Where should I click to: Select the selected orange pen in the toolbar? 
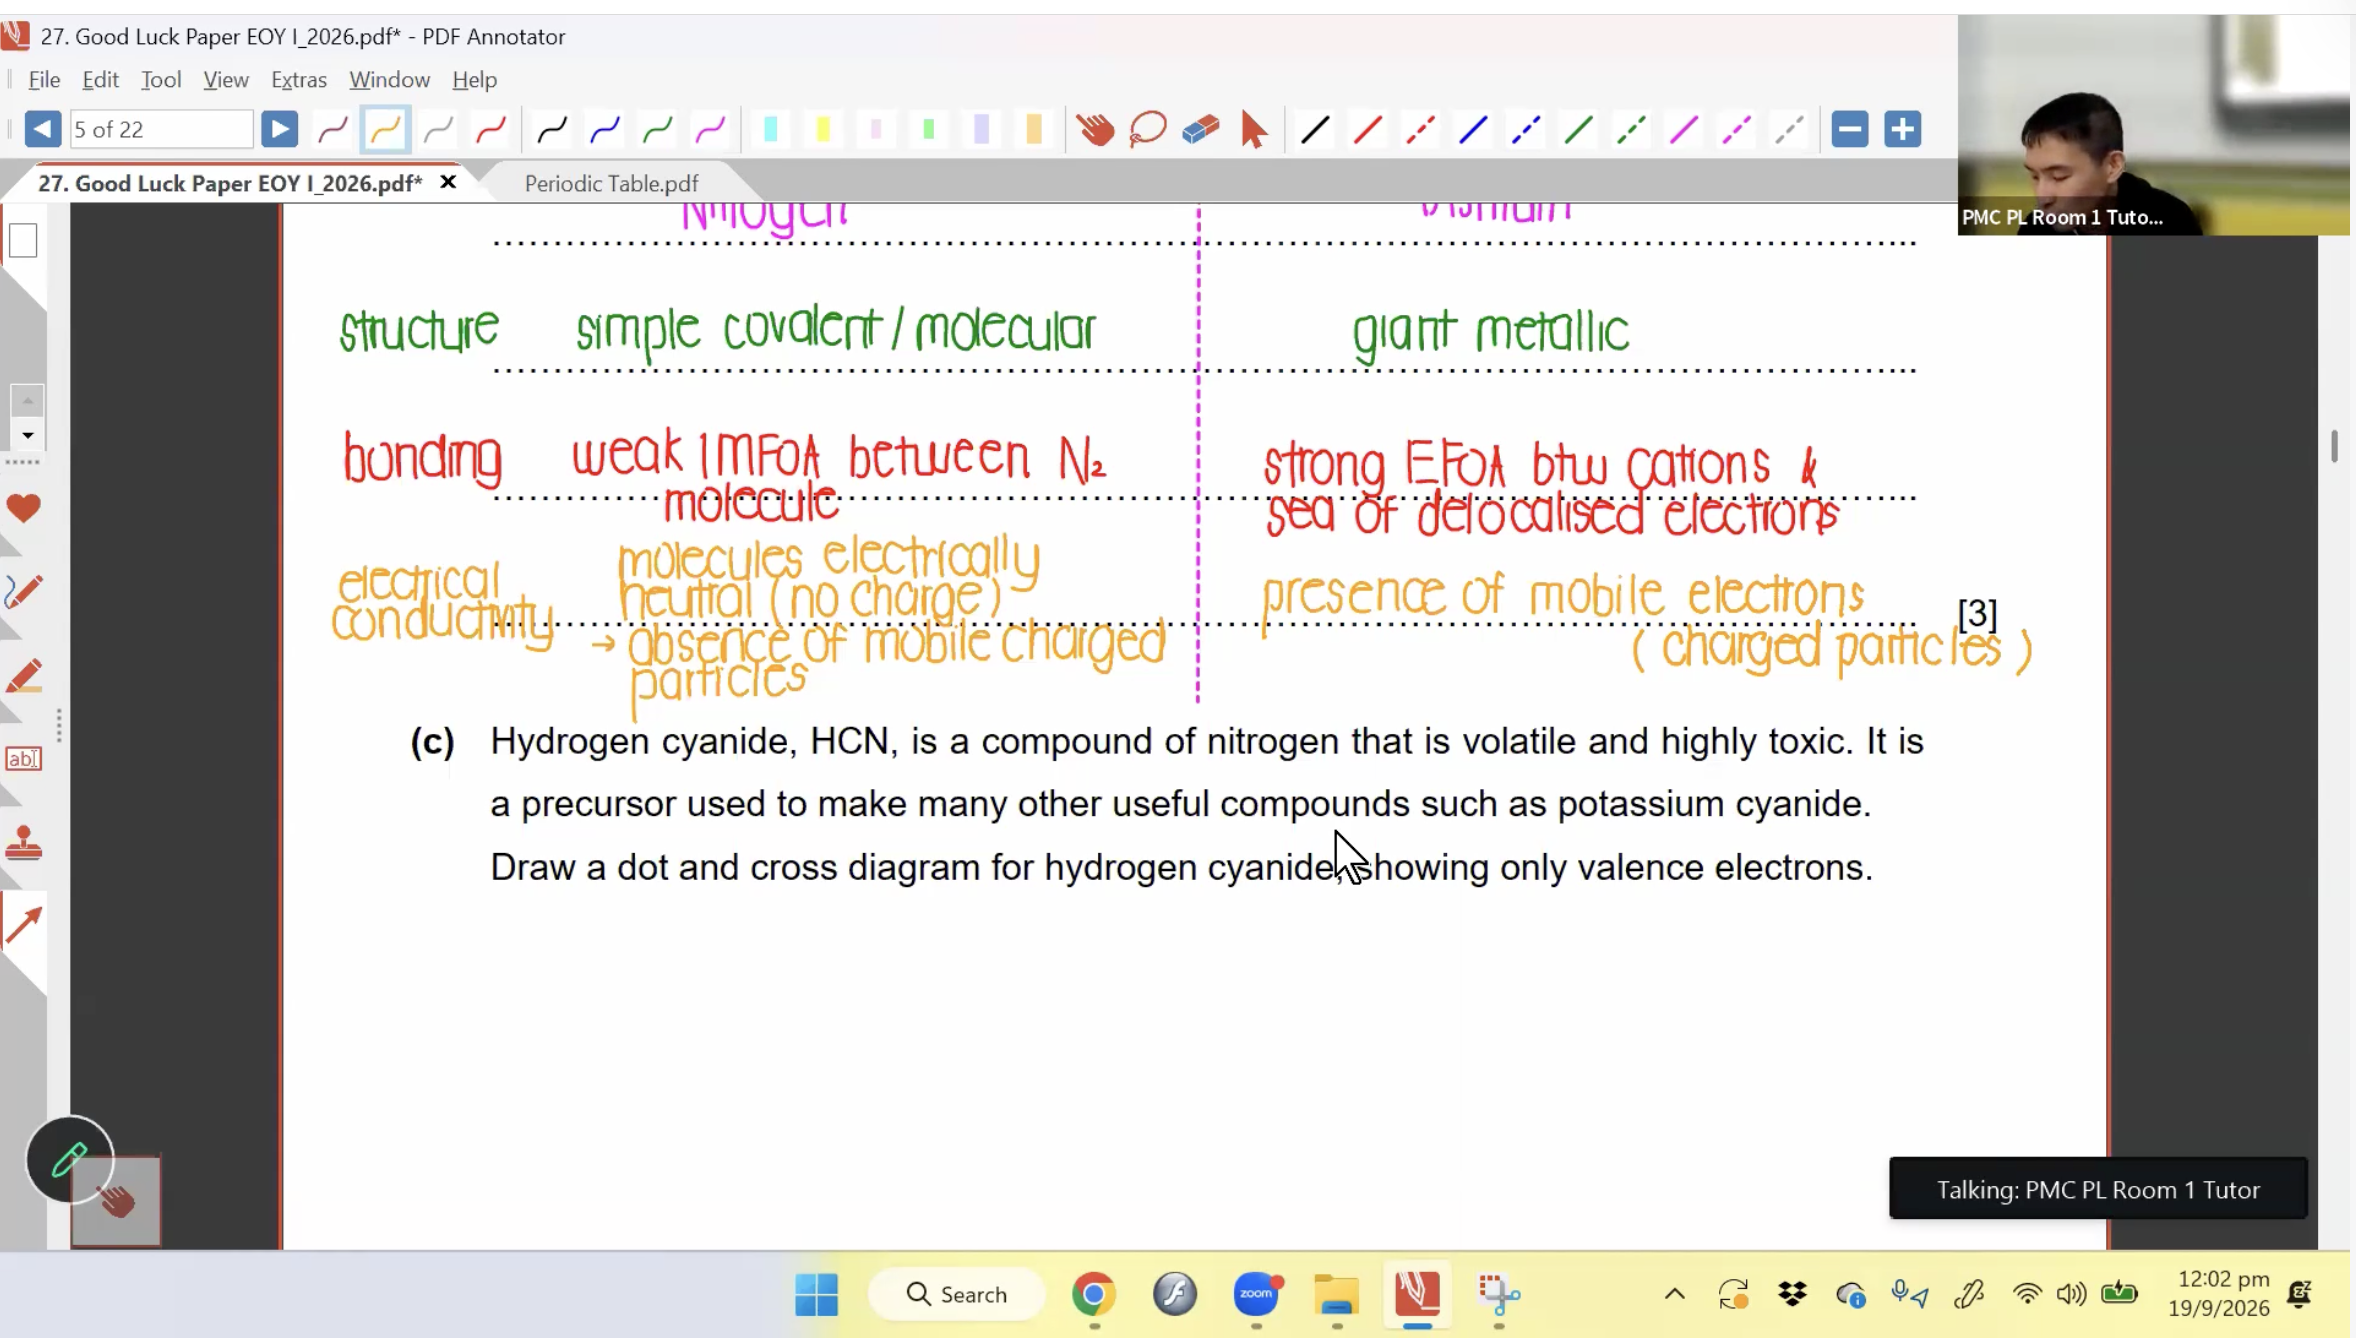[x=385, y=129]
